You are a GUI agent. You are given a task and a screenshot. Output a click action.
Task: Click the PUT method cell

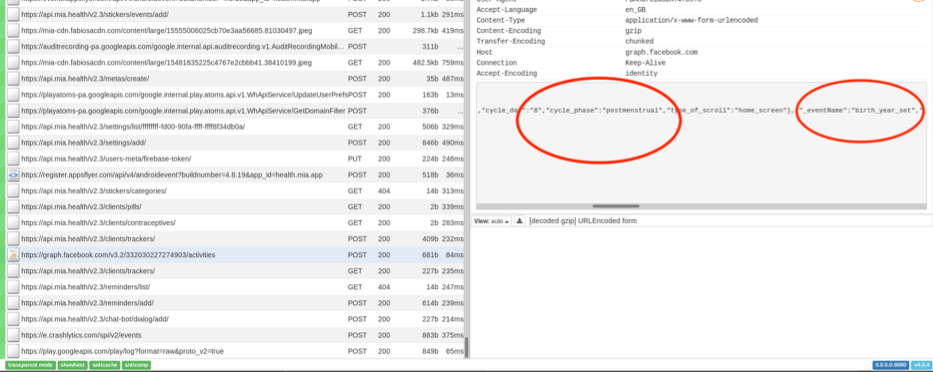[355, 159]
